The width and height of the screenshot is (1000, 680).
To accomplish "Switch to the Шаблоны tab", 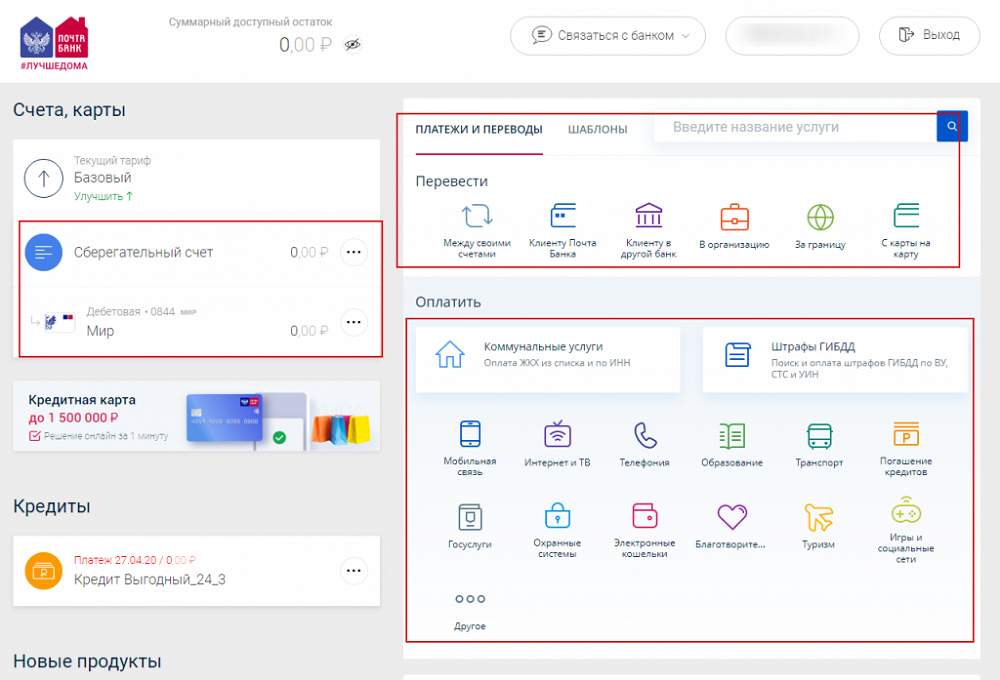I will 598,129.
